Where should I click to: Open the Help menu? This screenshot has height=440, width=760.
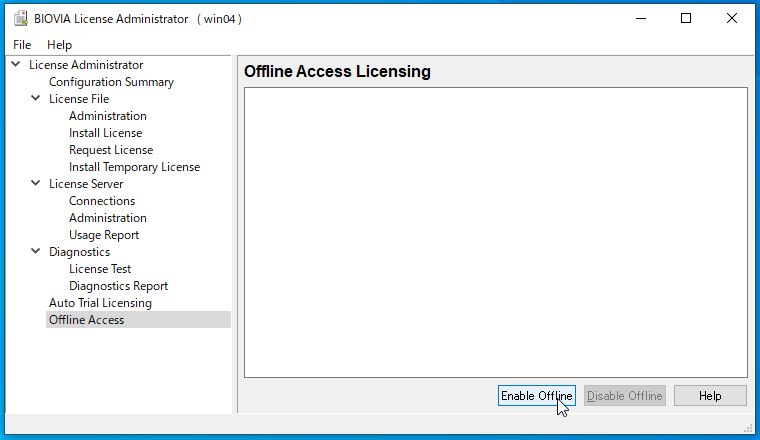pos(59,45)
